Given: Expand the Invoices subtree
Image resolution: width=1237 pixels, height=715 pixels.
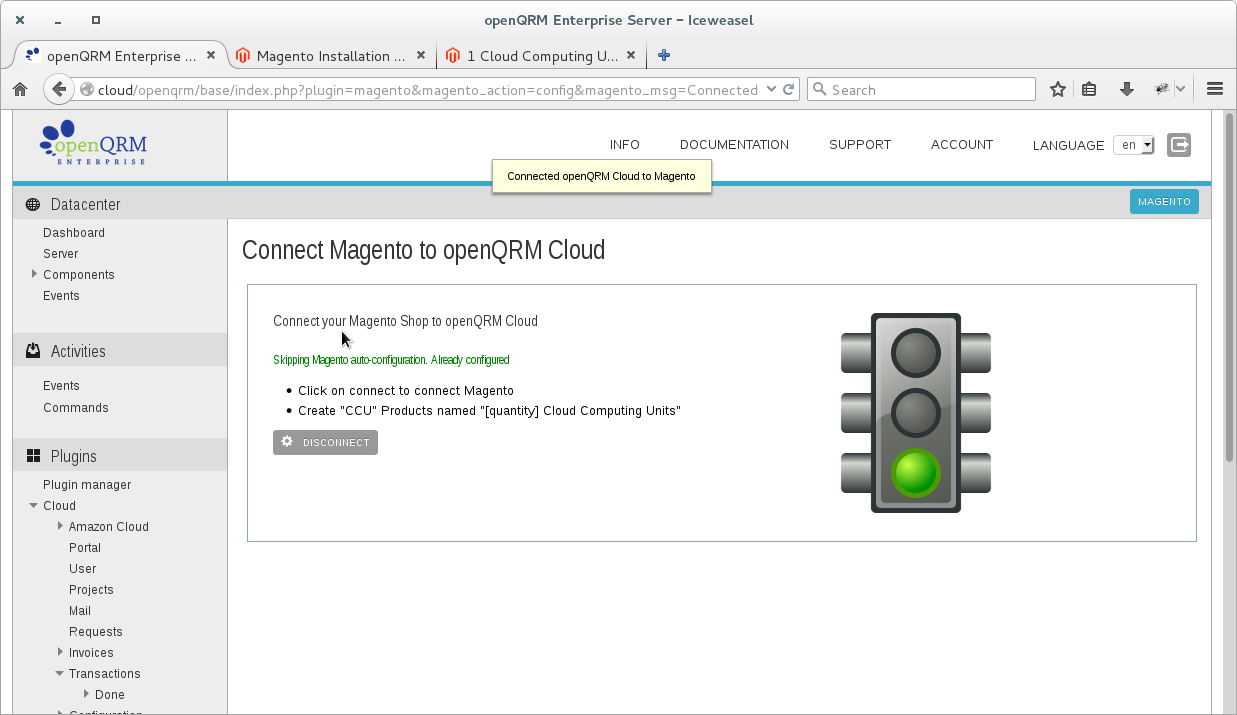Looking at the screenshot, I should point(60,652).
